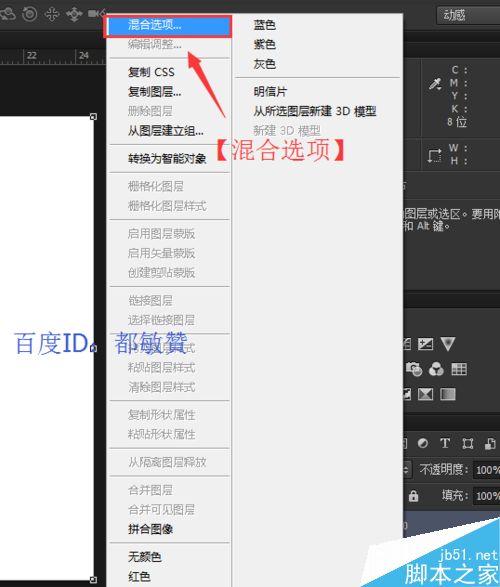Click 清除图层样式 menu entry
Image resolution: width=500 pixels, height=587 pixels.
pyautogui.click(x=168, y=387)
